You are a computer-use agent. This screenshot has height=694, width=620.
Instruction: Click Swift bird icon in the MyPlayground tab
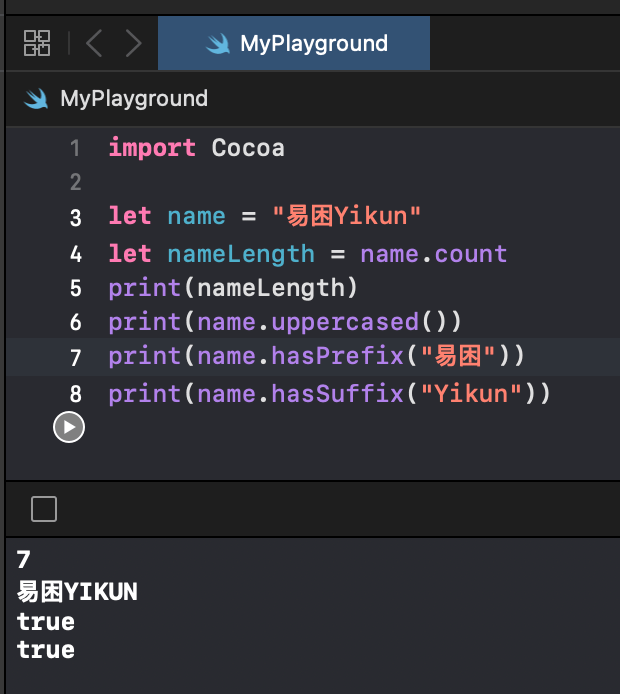coord(218,44)
